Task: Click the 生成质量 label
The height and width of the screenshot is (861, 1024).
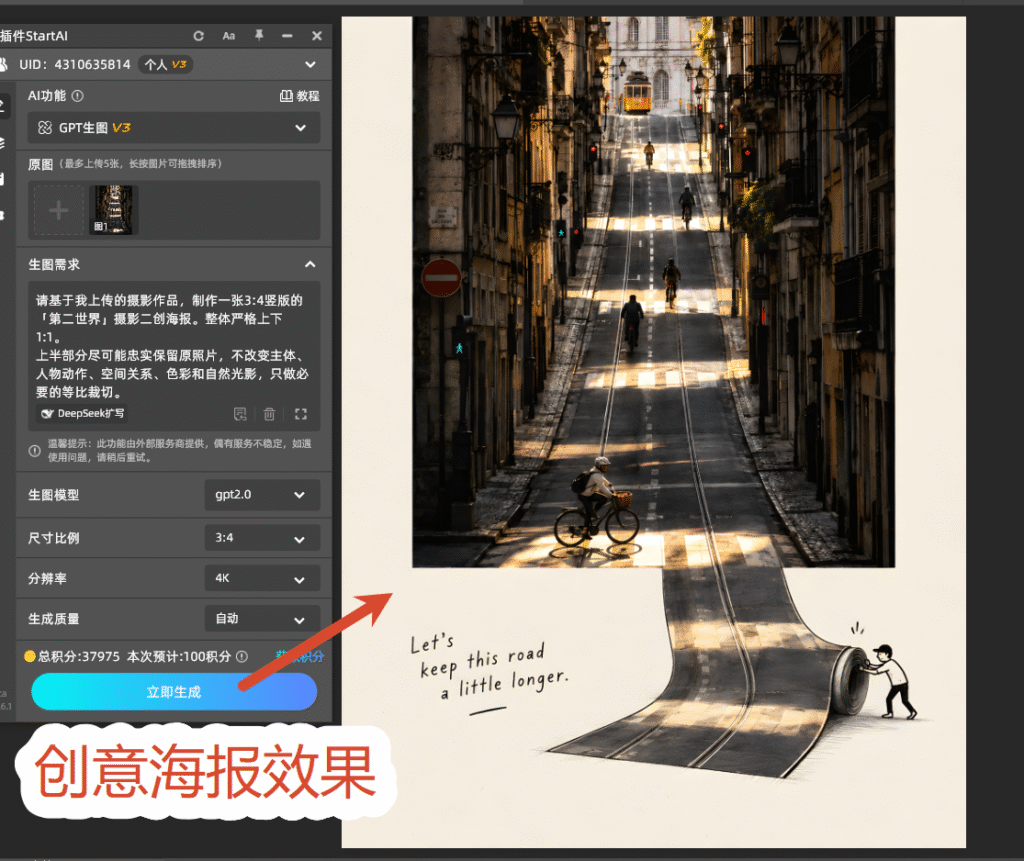Action: pos(54,619)
